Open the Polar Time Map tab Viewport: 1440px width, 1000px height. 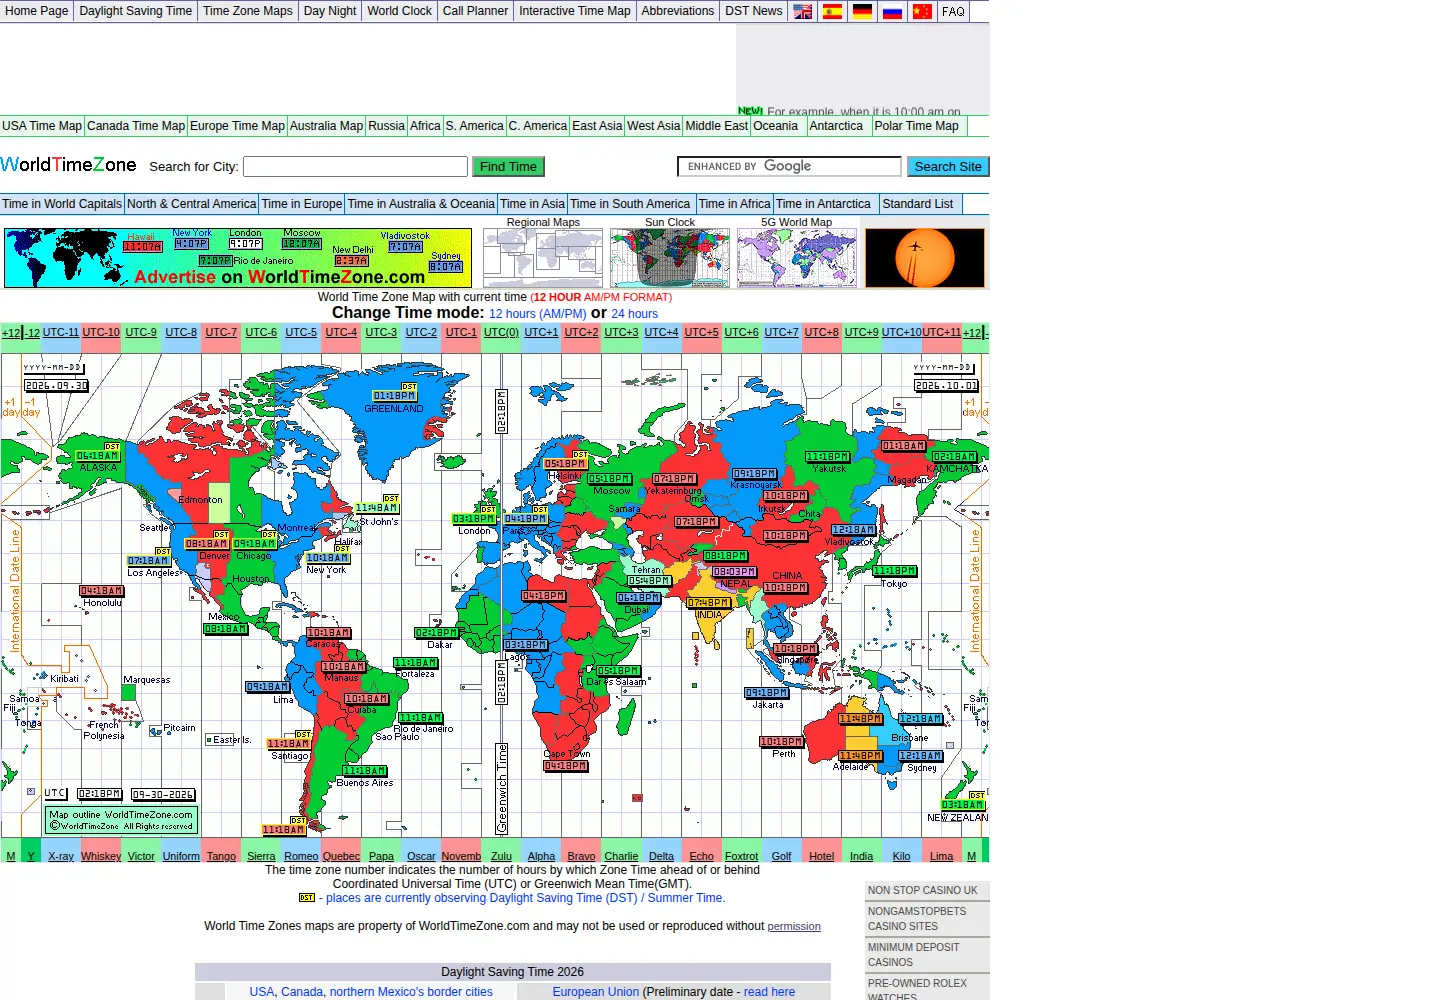pos(916,126)
